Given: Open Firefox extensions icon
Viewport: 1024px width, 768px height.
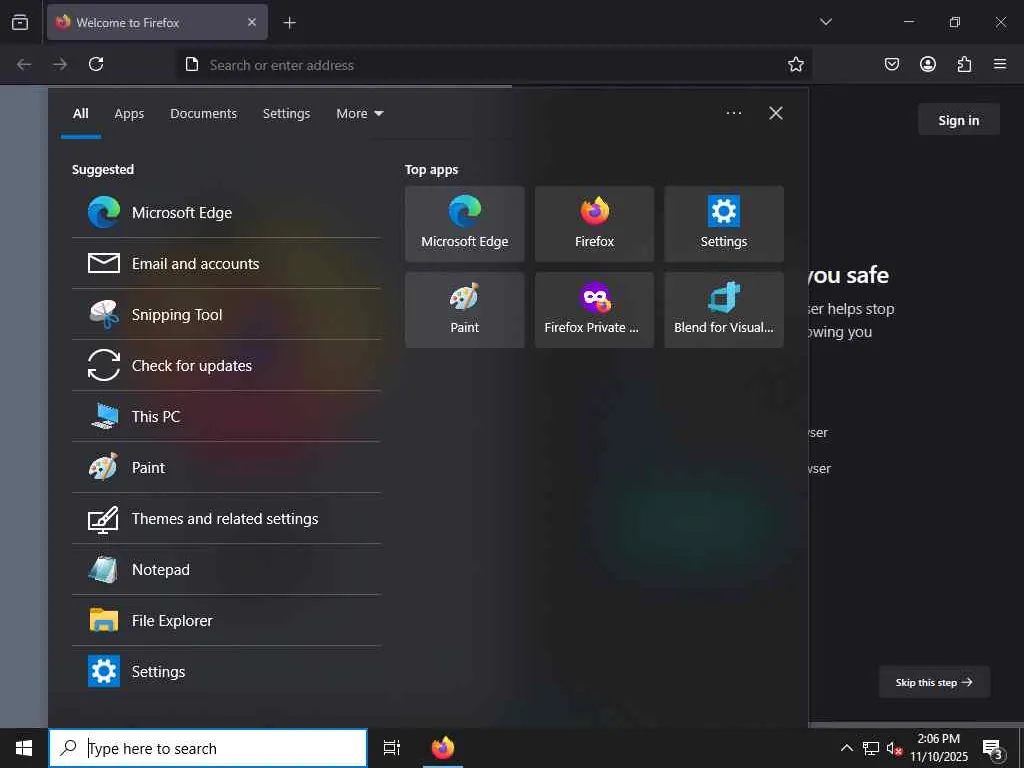Looking at the screenshot, I should click(x=964, y=64).
